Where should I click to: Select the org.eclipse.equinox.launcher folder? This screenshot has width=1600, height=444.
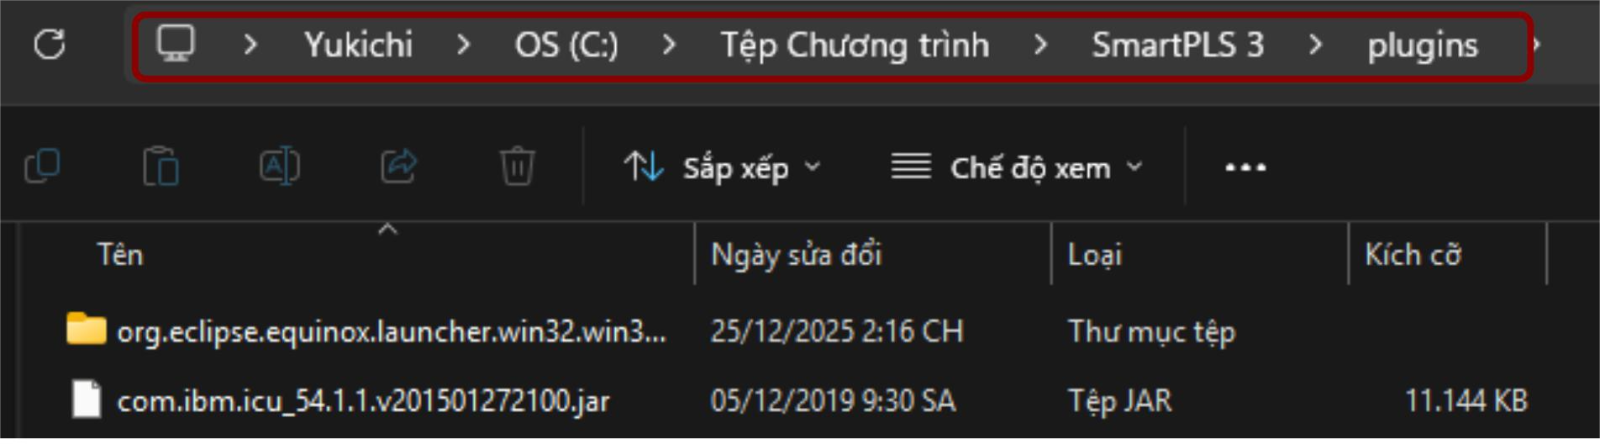point(368,331)
